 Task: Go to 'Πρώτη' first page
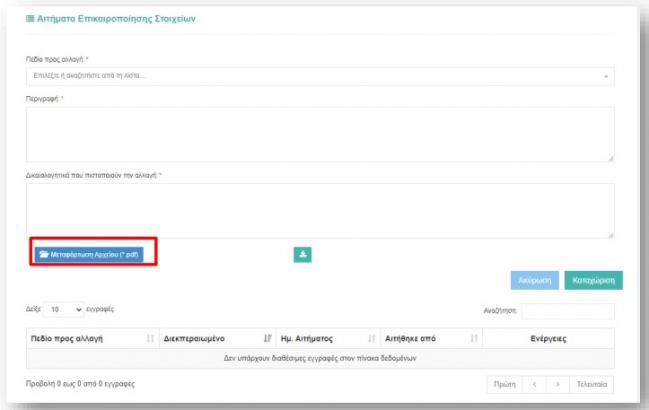504,384
